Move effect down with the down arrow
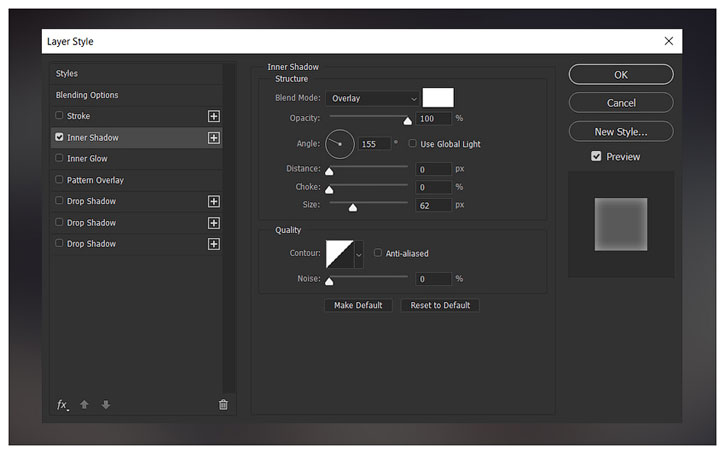 (106, 405)
